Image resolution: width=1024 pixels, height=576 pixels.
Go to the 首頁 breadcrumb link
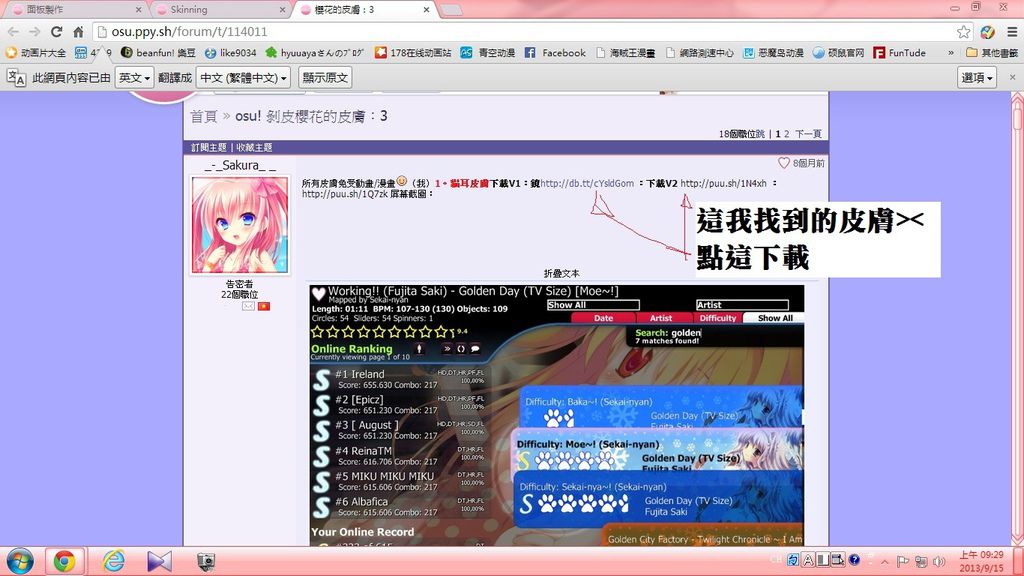coord(203,116)
